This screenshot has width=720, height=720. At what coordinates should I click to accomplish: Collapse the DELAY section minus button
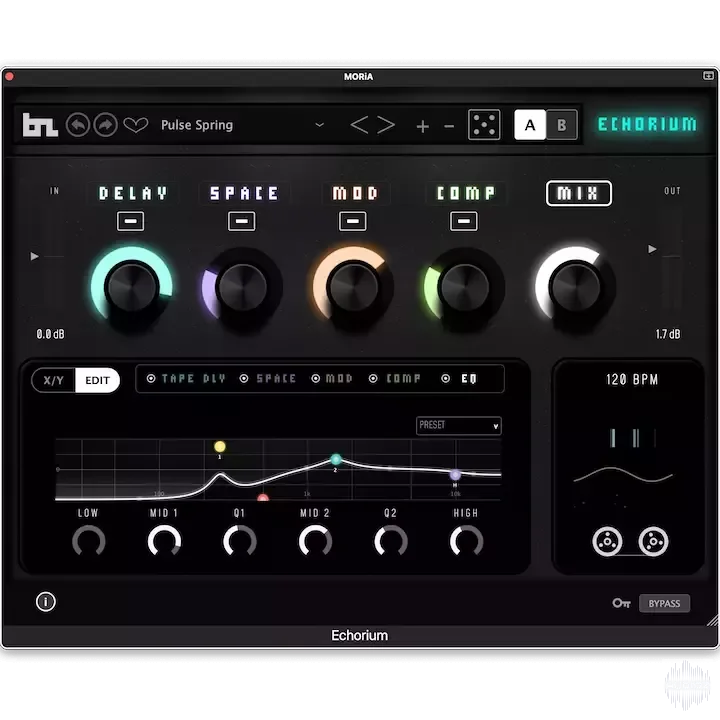coord(130,221)
